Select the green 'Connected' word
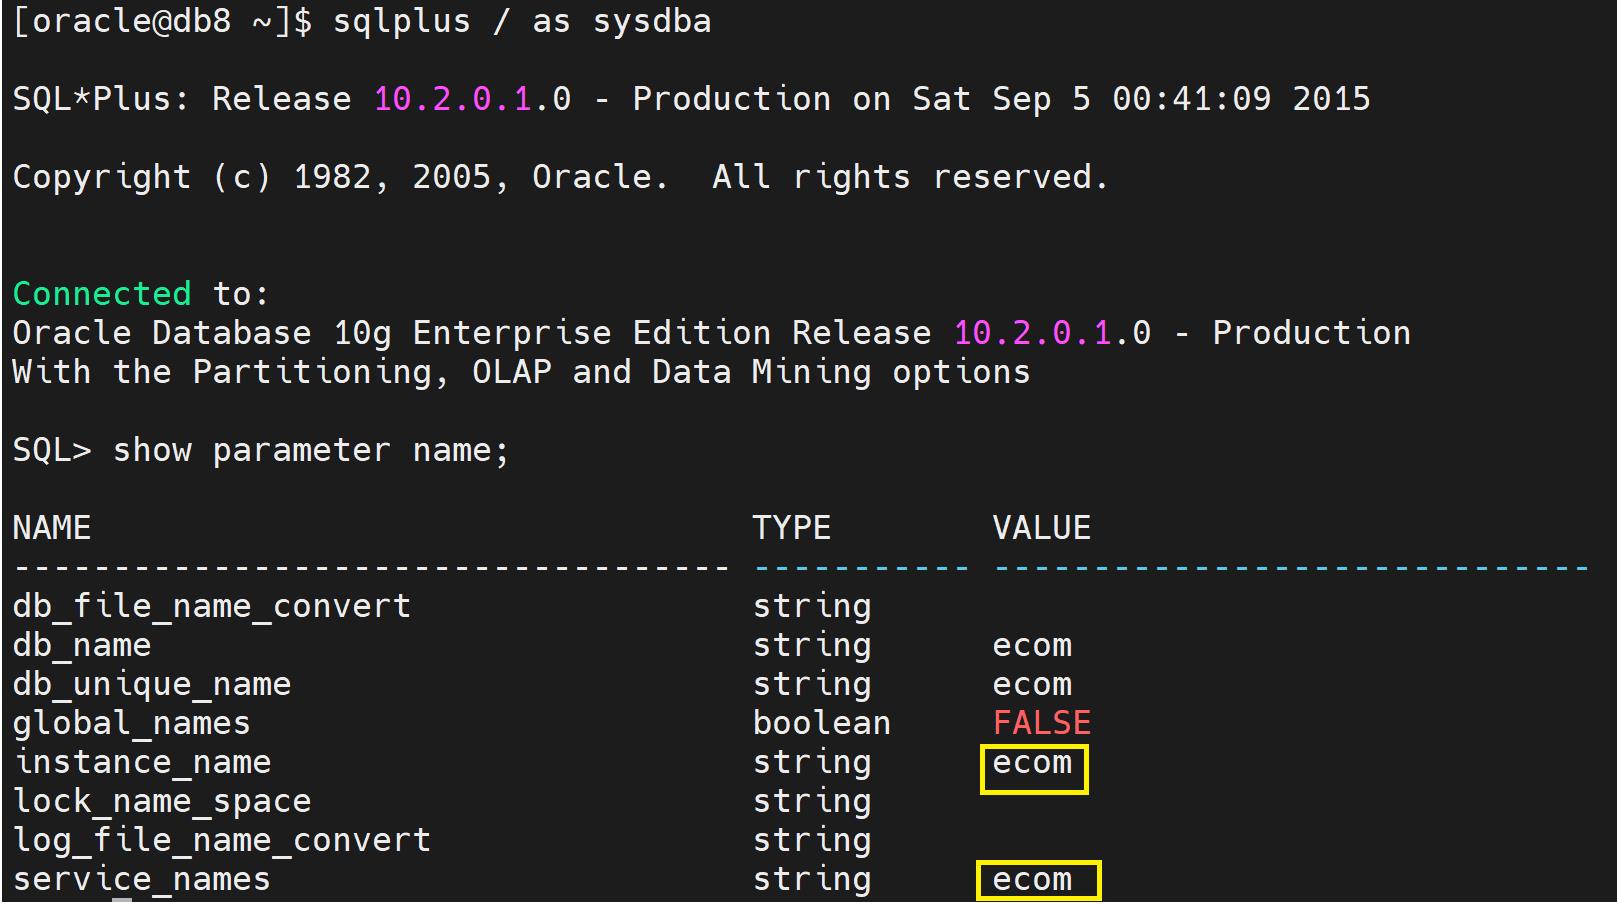The height and width of the screenshot is (904, 1617). [x=102, y=294]
